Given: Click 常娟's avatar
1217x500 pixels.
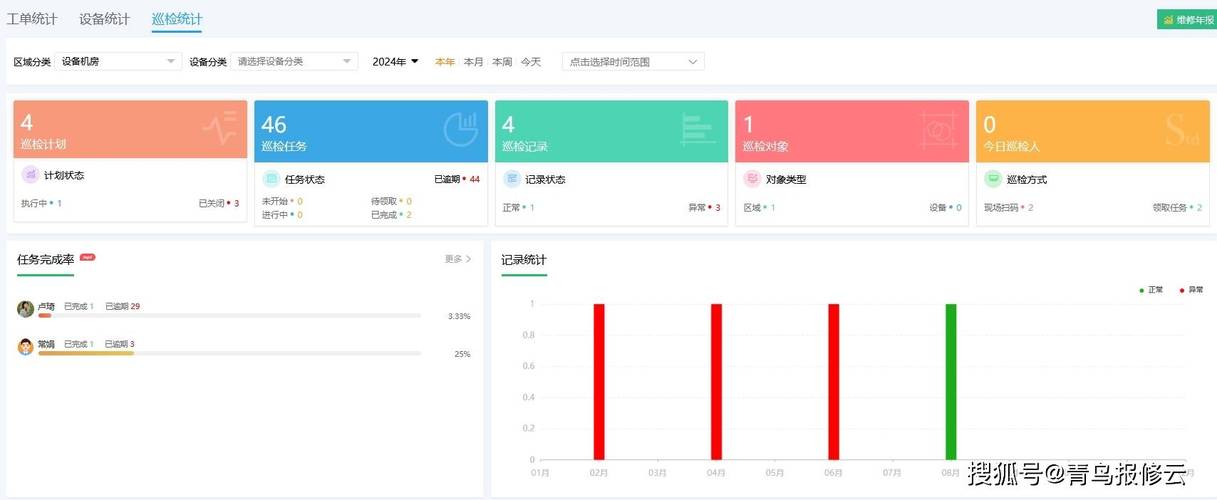Looking at the screenshot, I should pos(26,347).
